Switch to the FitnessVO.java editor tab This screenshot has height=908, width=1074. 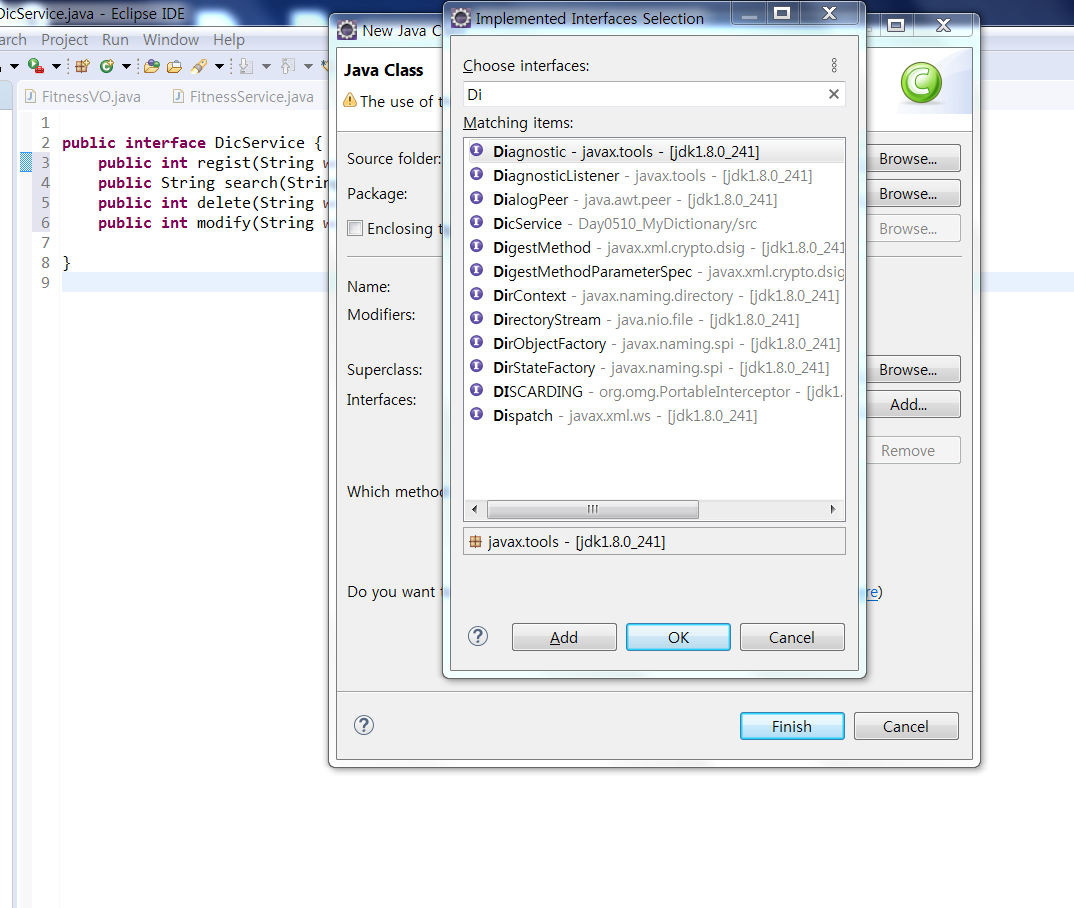point(83,97)
